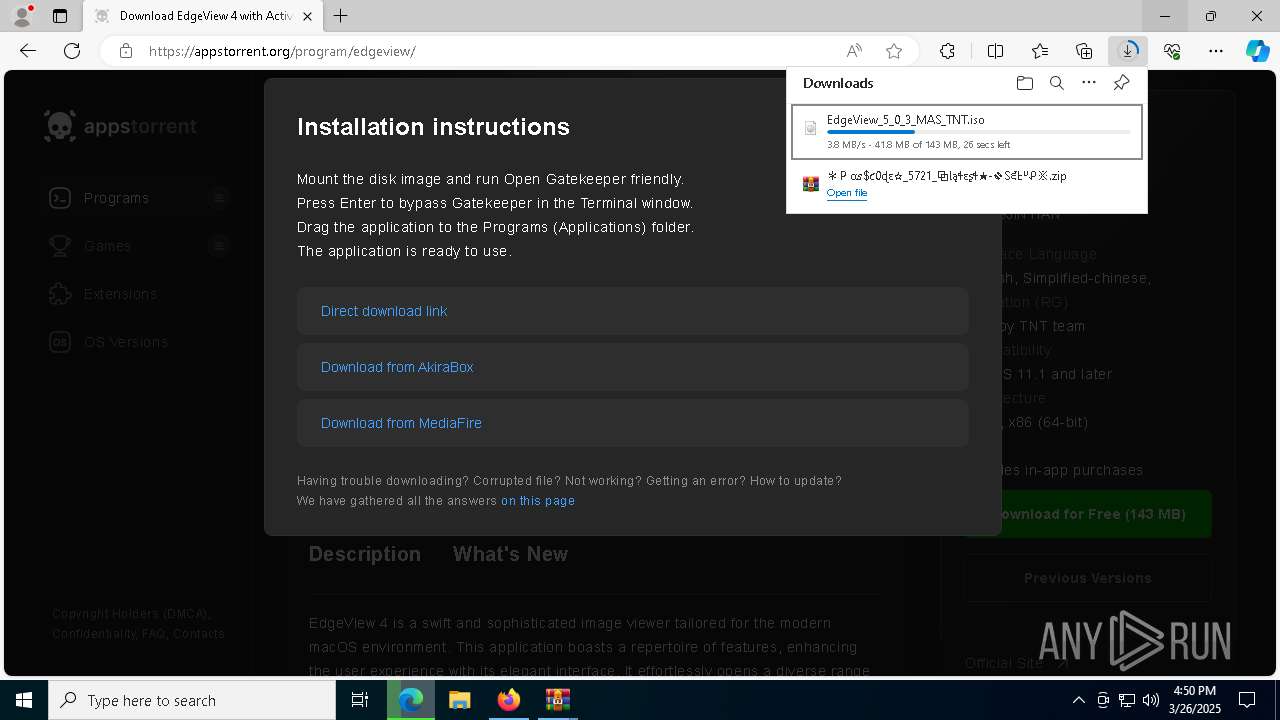Open the tab actions menu icon
The width and height of the screenshot is (1280, 720).
pyautogui.click(x=60, y=16)
